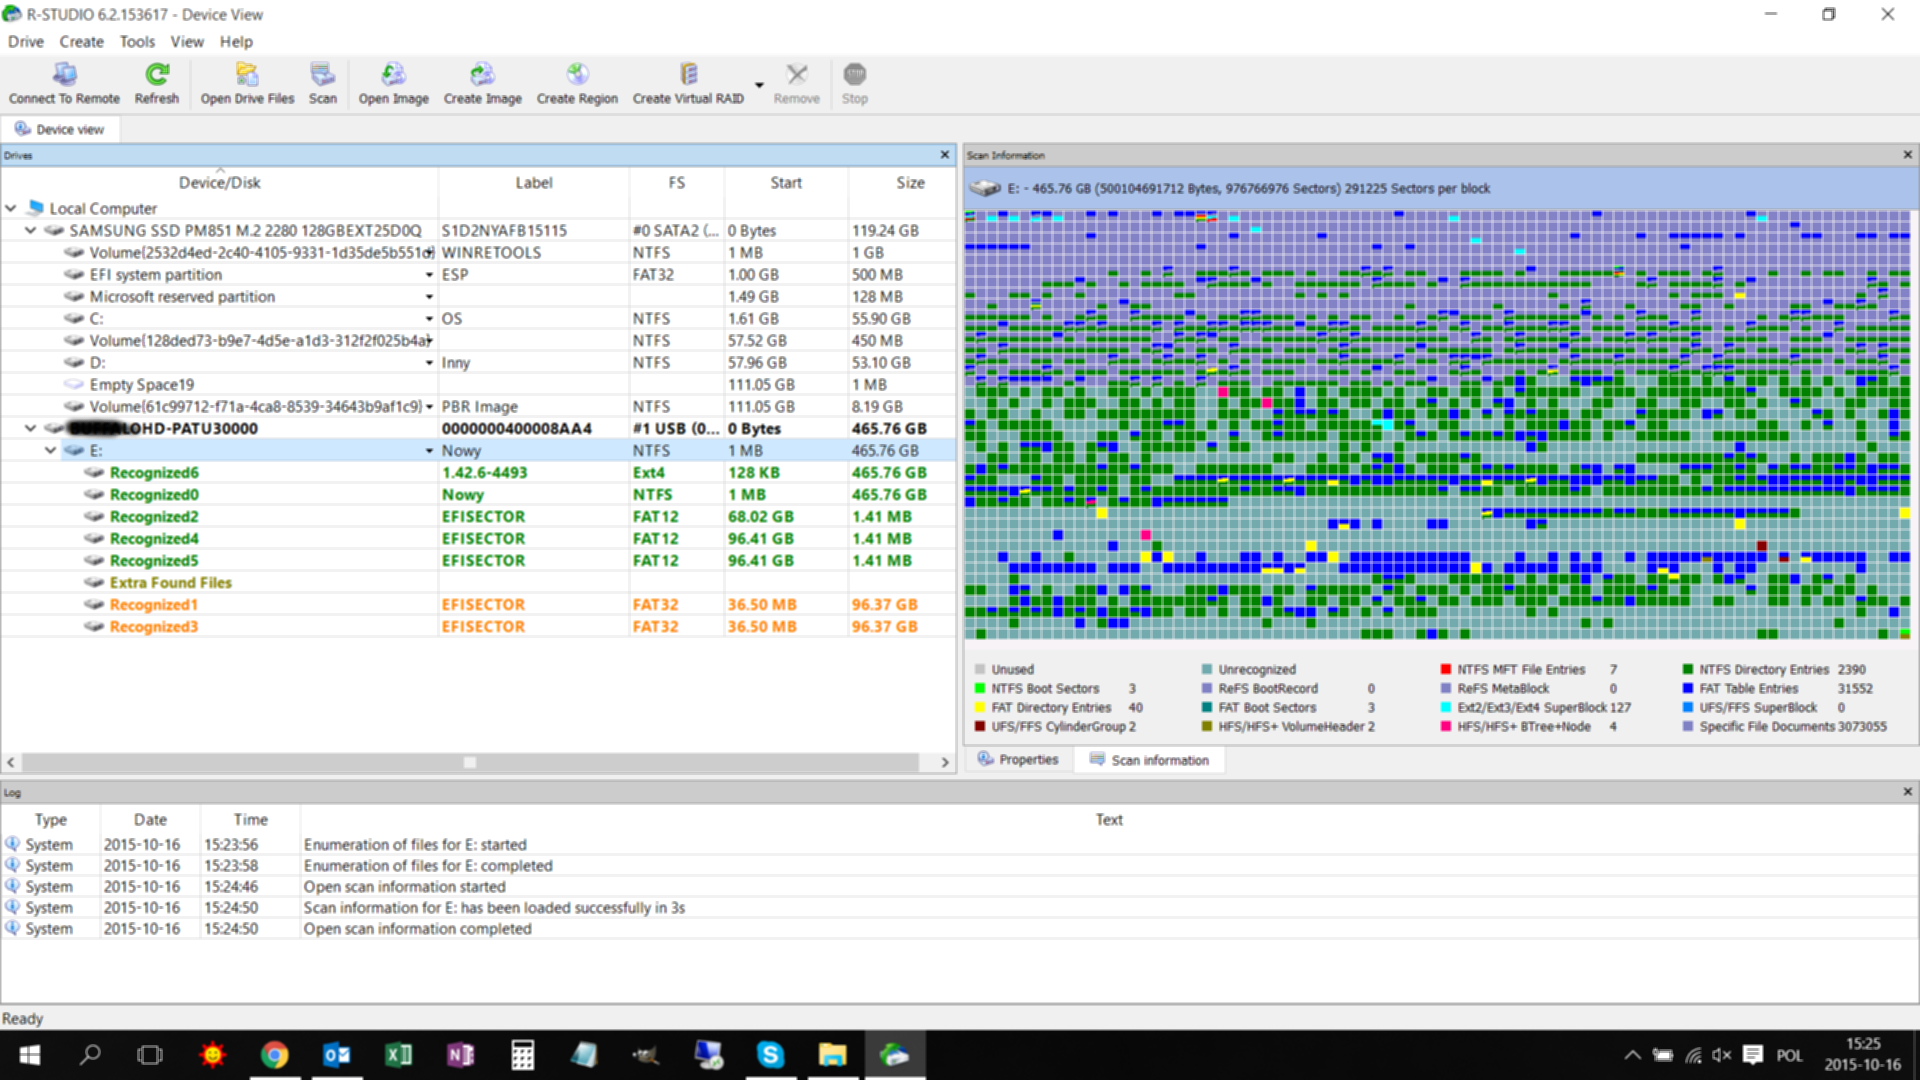Open dropdown arrow on EFI system partition row
The image size is (1920, 1080).
tap(429, 275)
